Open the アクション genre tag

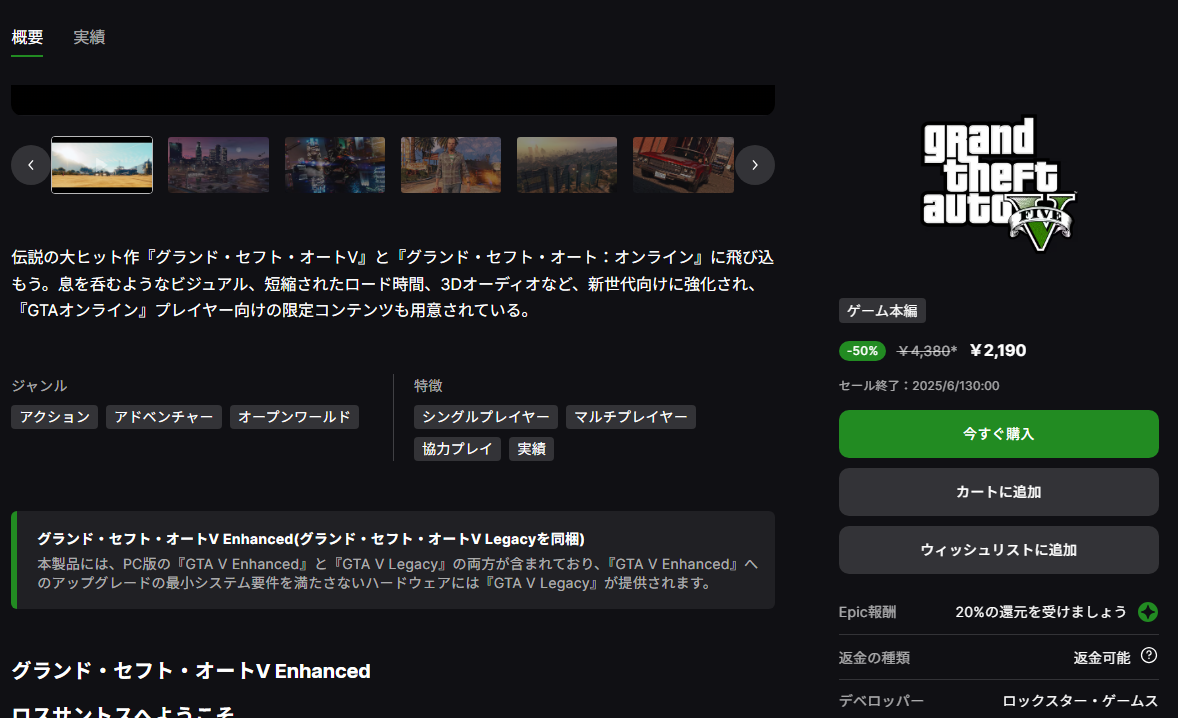click(55, 417)
